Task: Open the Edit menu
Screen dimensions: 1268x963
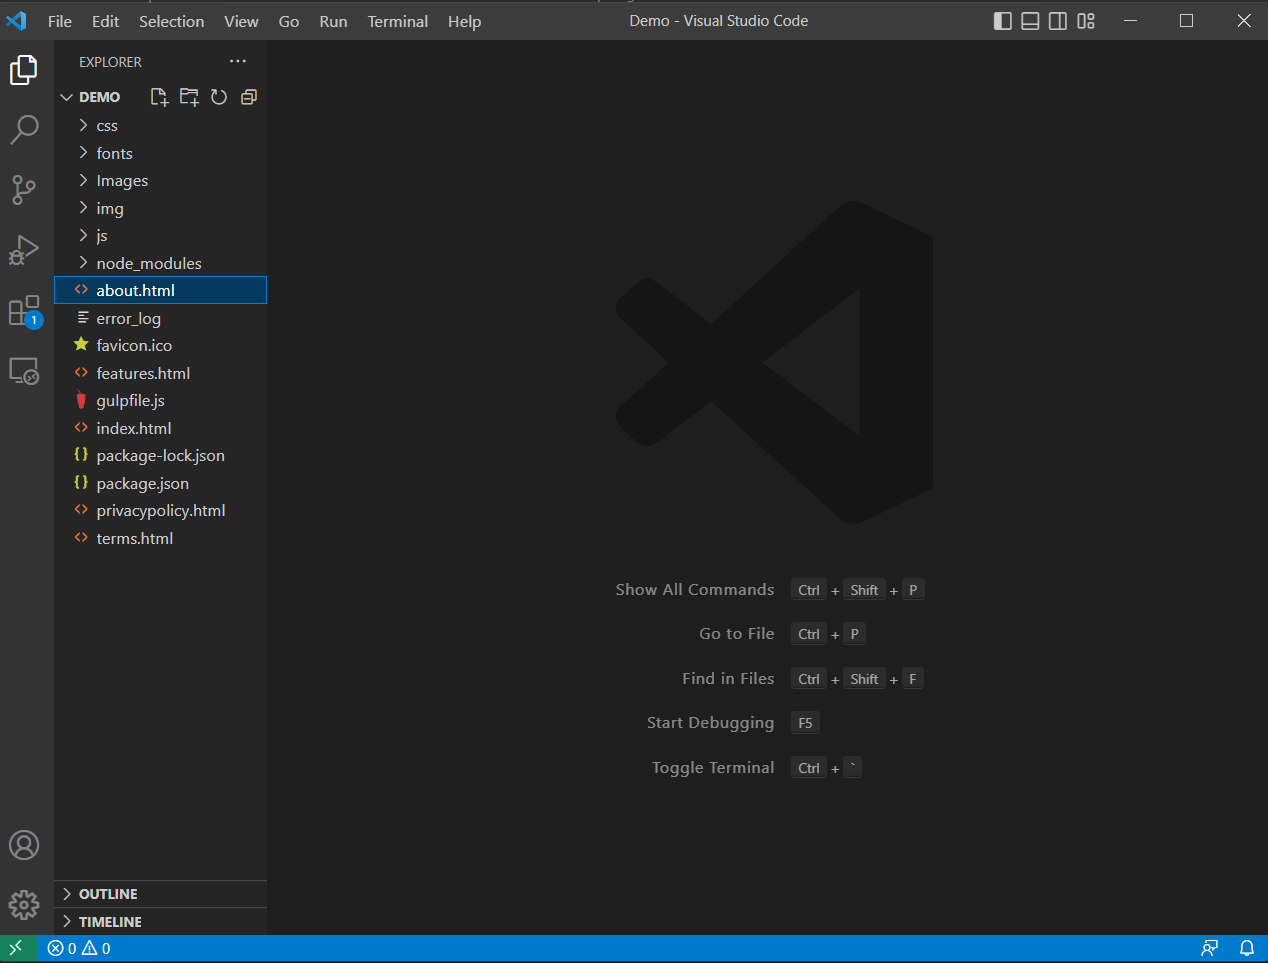Action: tap(105, 21)
